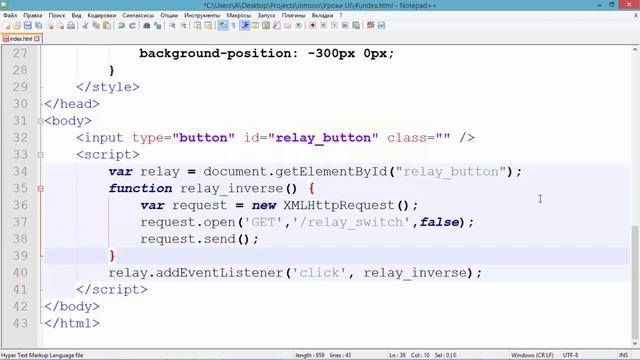Click the Playback macro icon

click(334, 25)
